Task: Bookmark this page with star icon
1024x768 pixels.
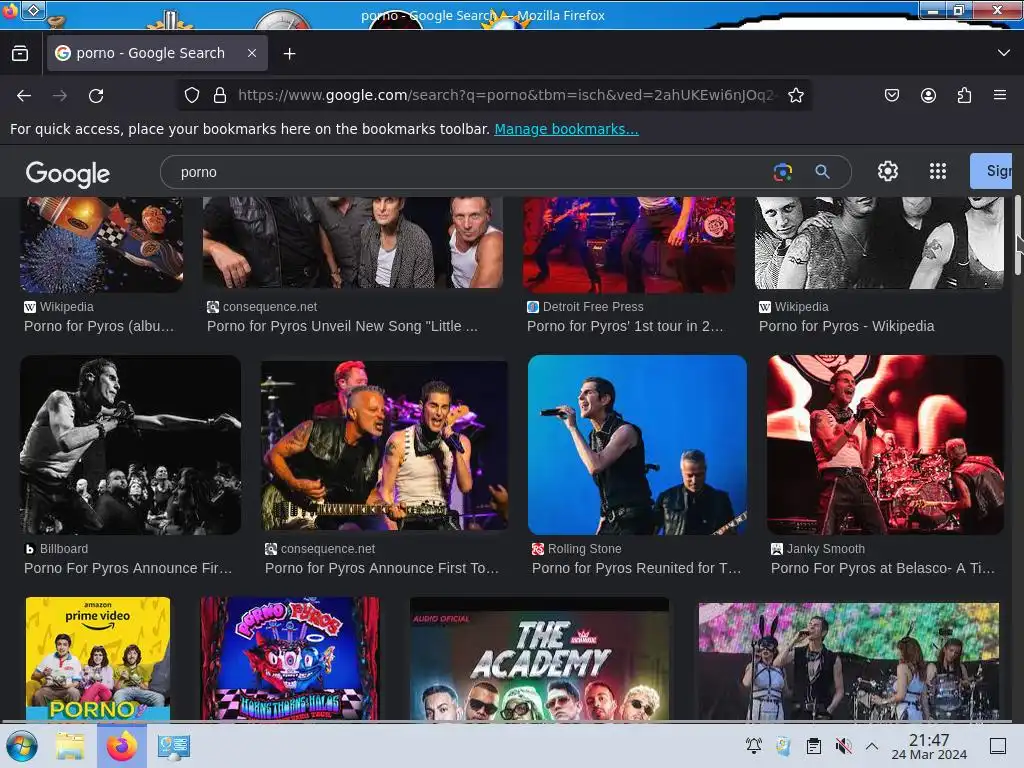Action: [x=795, y=95]
